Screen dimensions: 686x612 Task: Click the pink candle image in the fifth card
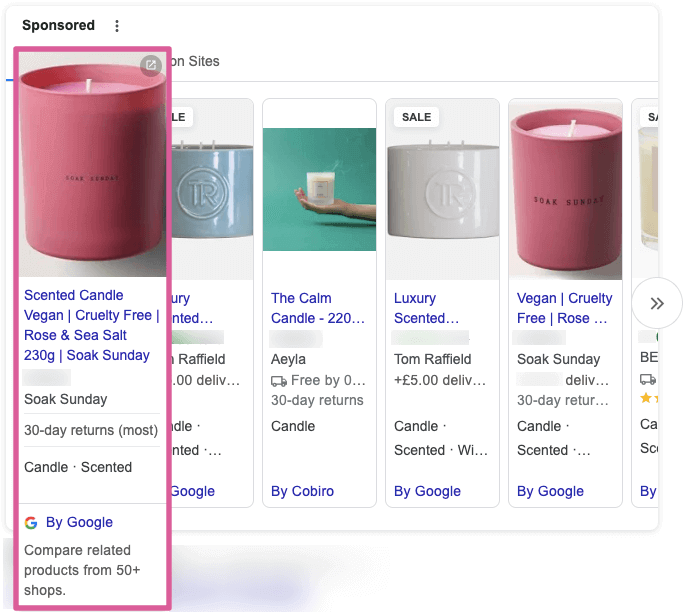coord(565,189)
